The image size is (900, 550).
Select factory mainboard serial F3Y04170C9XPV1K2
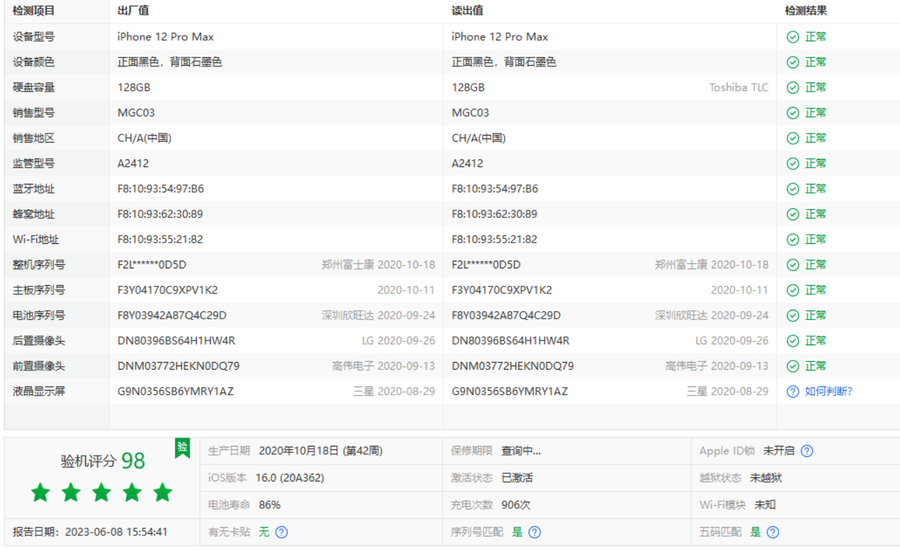tap(168, 290)
